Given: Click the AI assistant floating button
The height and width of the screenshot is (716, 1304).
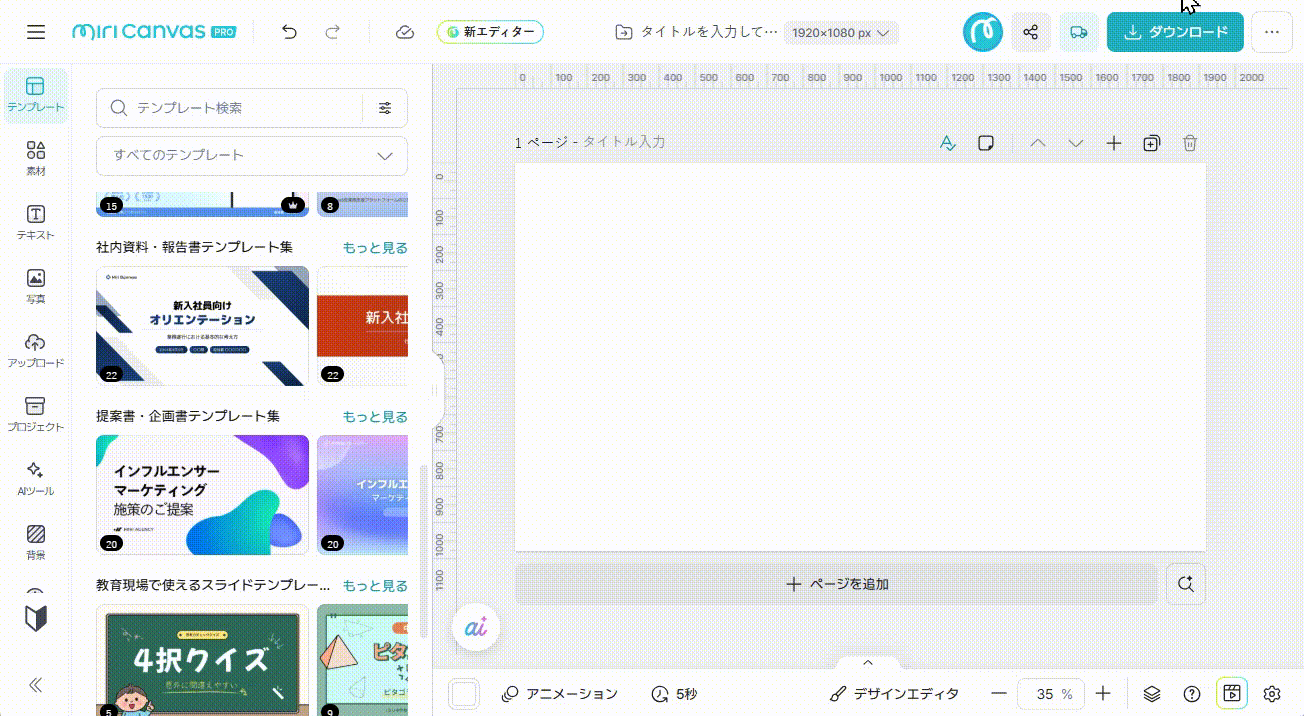Looking at the screenshot, I should [x=475, y=628].
